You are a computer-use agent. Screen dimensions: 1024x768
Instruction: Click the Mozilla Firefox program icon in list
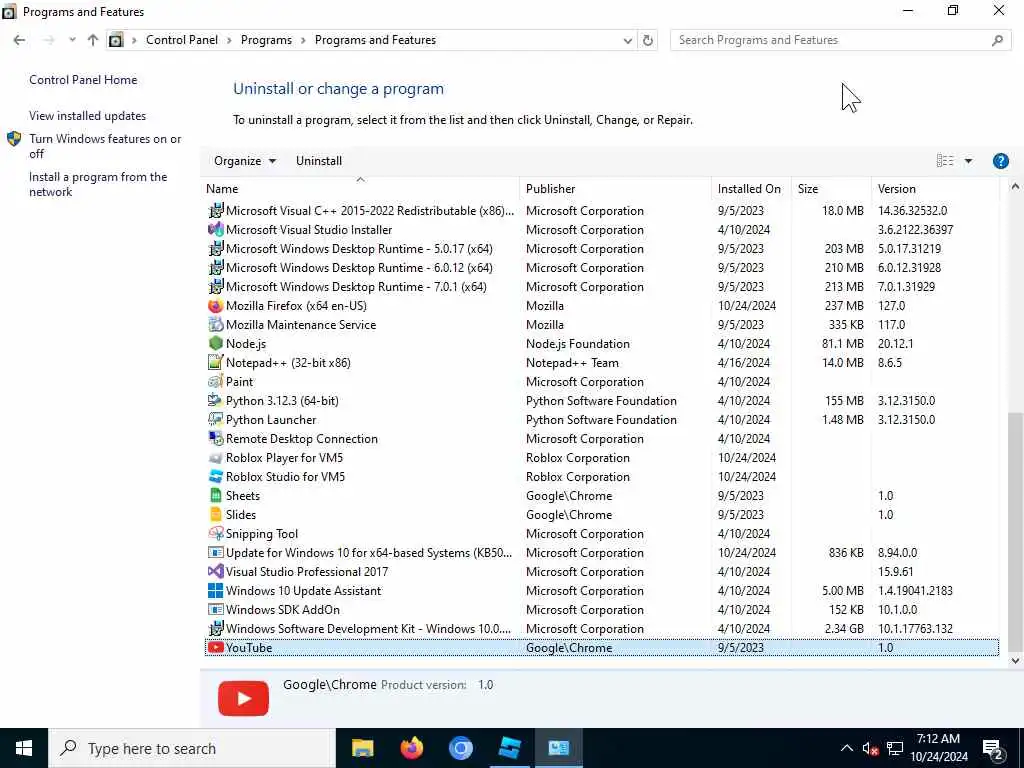pyautogui.click(x=215, y=306)
